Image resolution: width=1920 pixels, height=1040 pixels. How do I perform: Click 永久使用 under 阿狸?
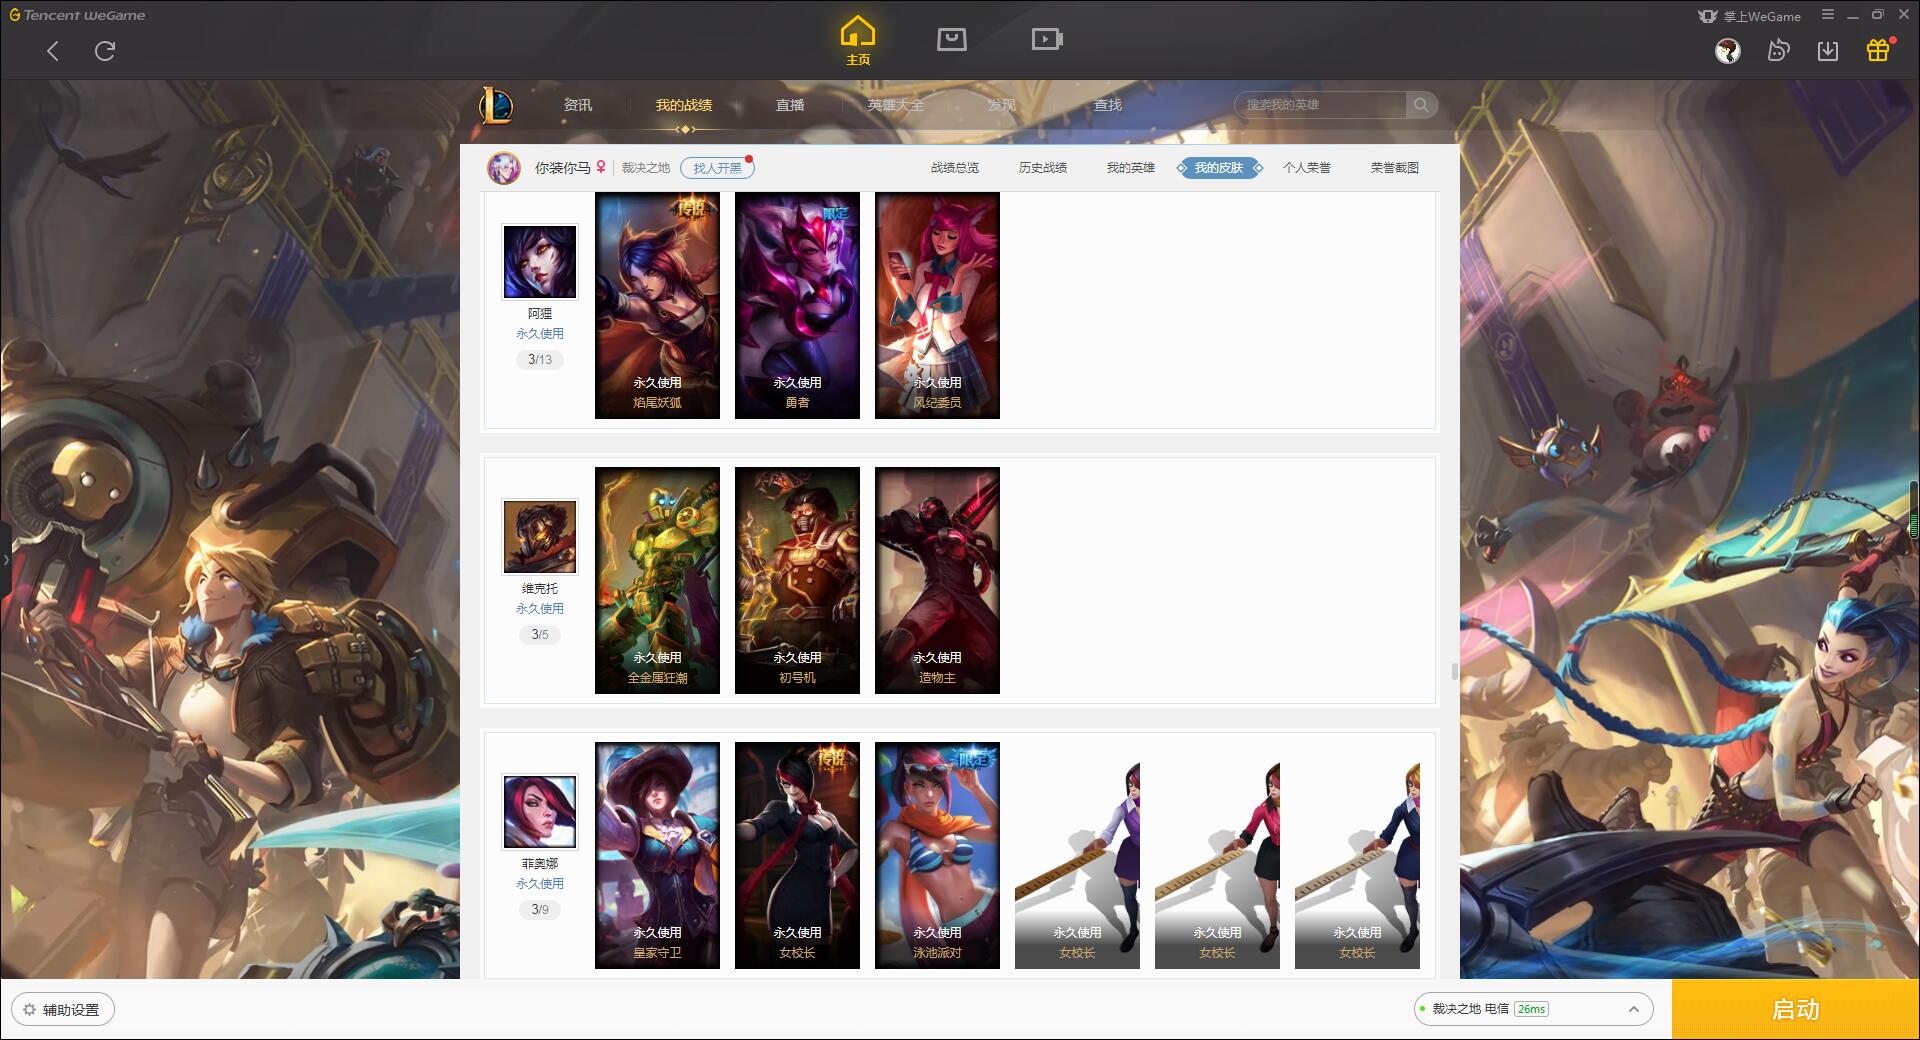coord(540,334)
